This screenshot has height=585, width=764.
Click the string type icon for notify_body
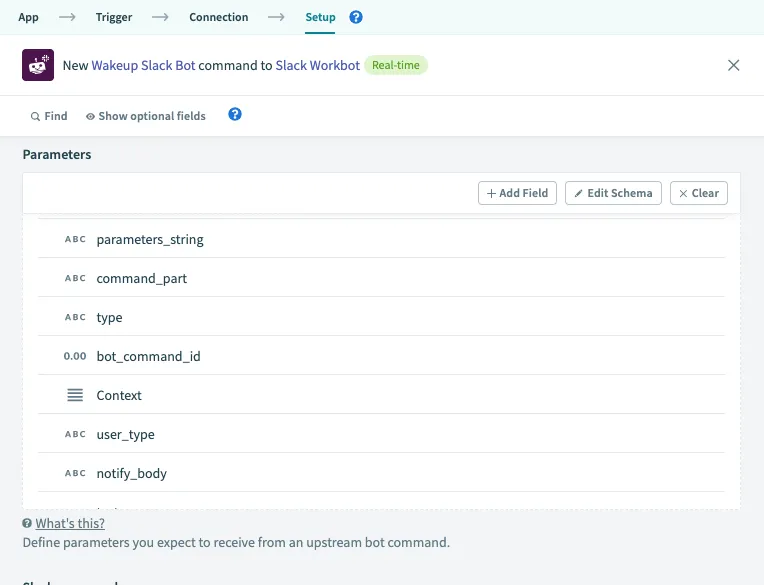[x=75, y=474]
